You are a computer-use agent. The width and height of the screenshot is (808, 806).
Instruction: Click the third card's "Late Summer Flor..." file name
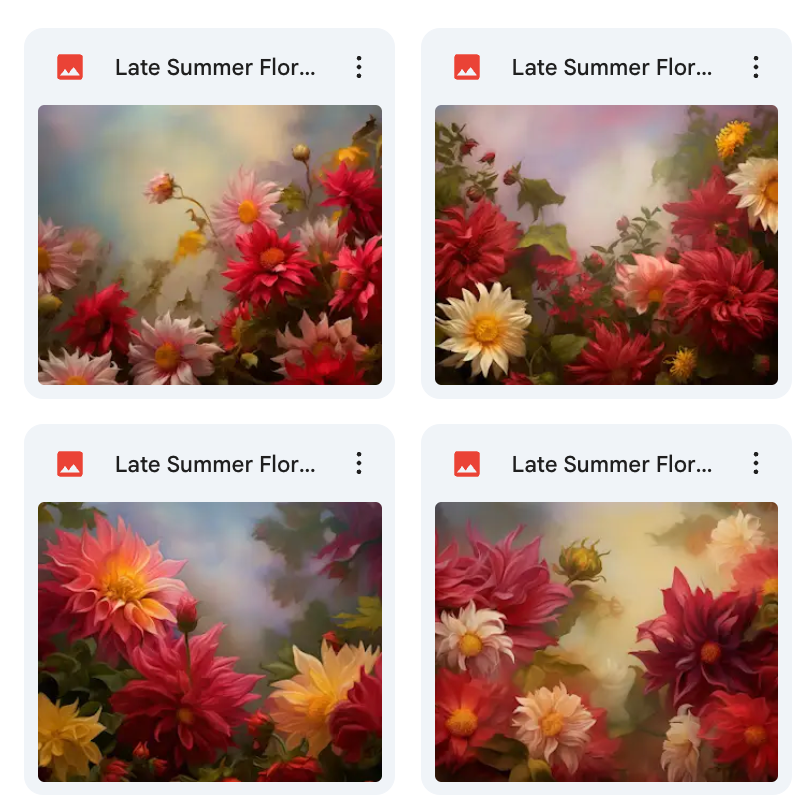pyautogui.click(x=215, y=464)
